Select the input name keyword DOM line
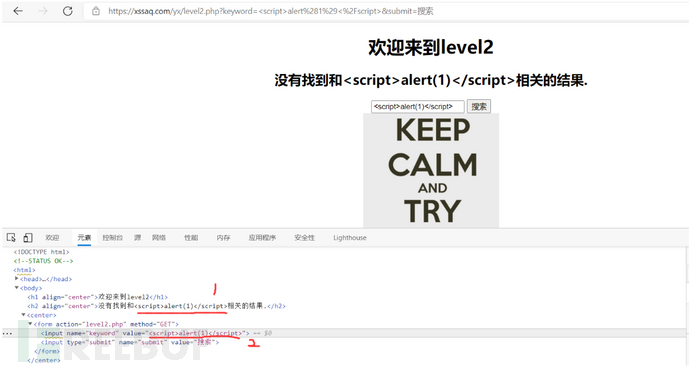Screen dimensions: 690x369 pyautogui.click(x=145, y=333)
